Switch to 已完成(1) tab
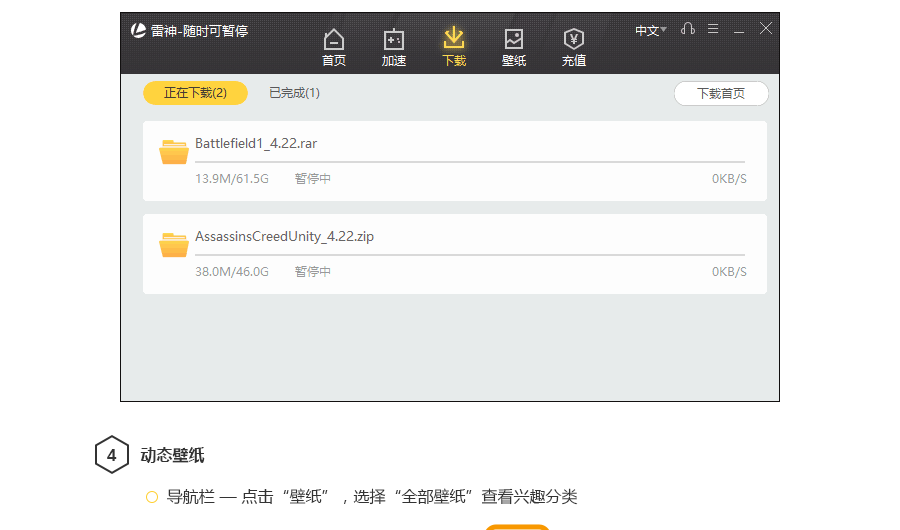Viewport: 900px width, 530px height. tap(294, 93)
